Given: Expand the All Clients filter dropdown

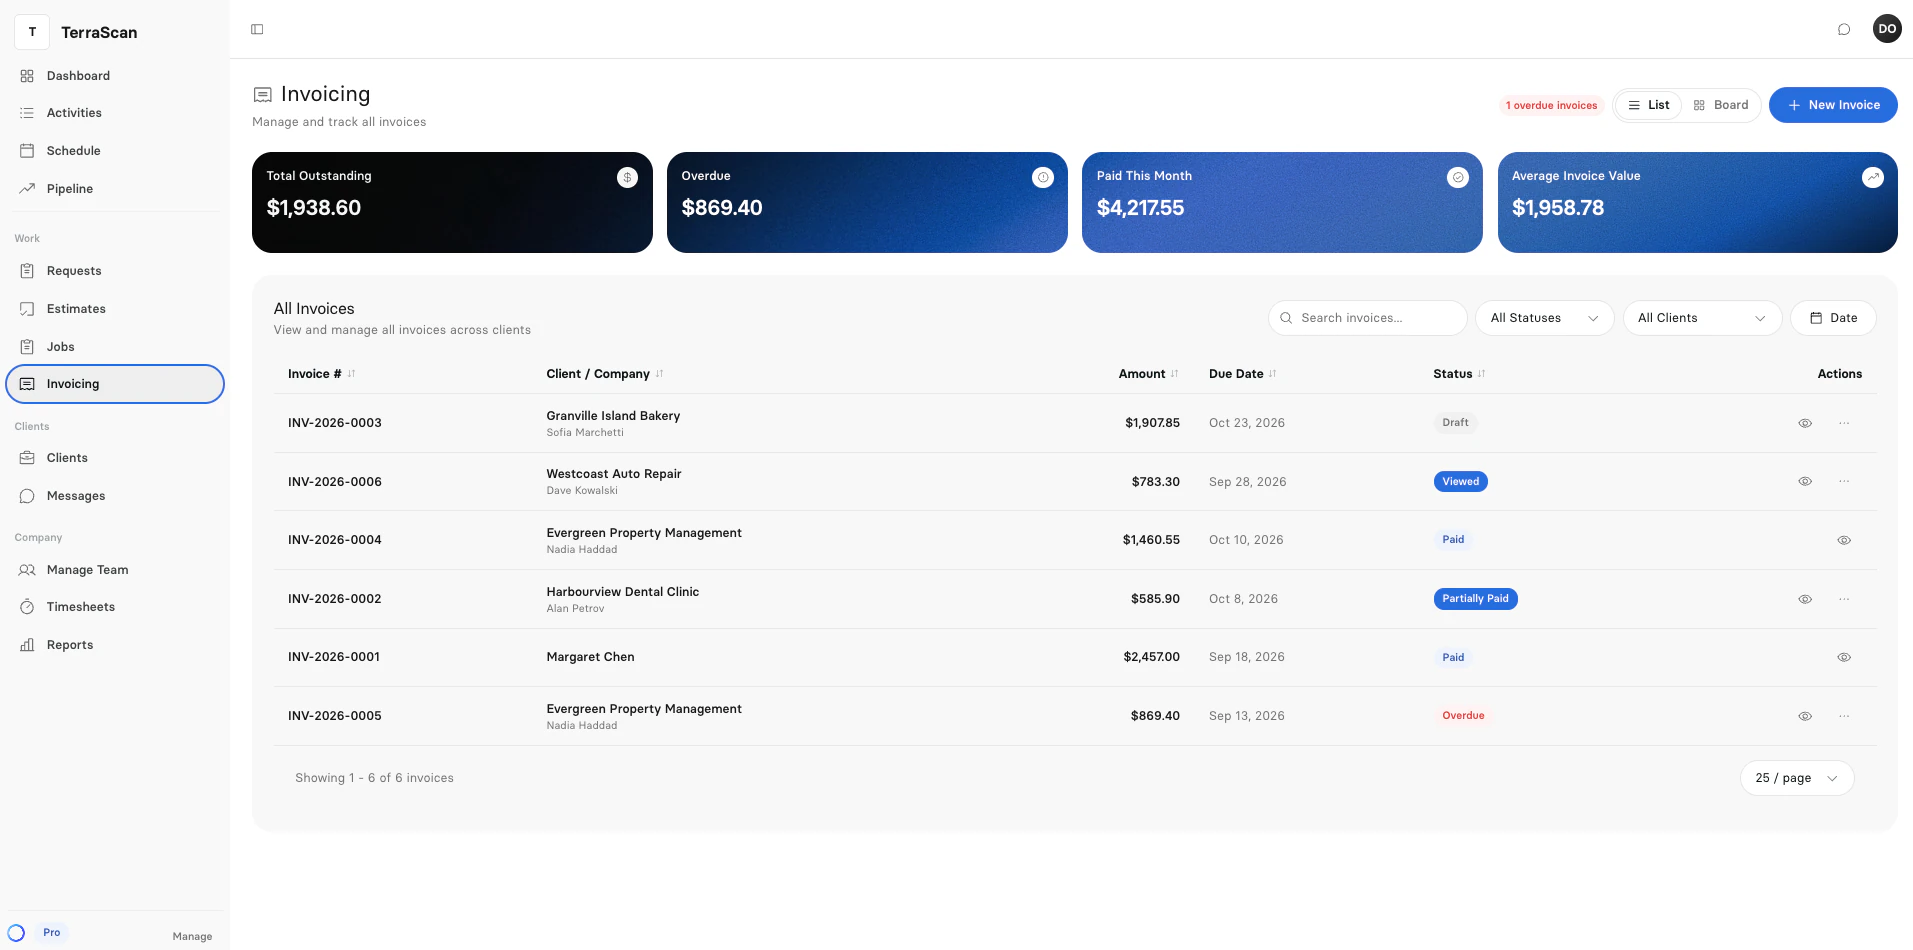Looking at the screenshot, I should pyautogui.click(x=1702, y=318).
